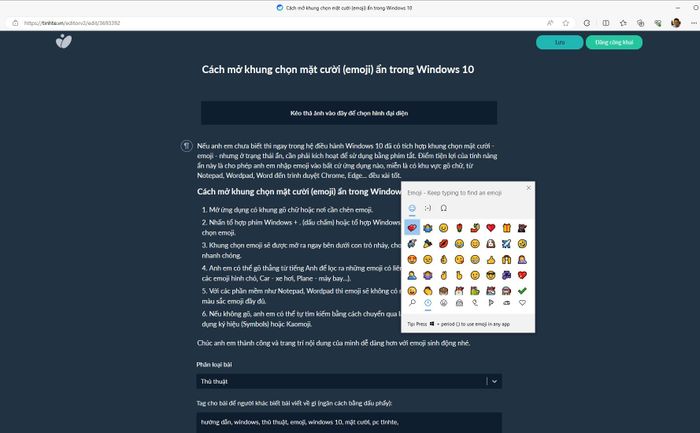Click the Đăng công khai publish button
The image size is (700, 433).
click(x=614, y=42)
